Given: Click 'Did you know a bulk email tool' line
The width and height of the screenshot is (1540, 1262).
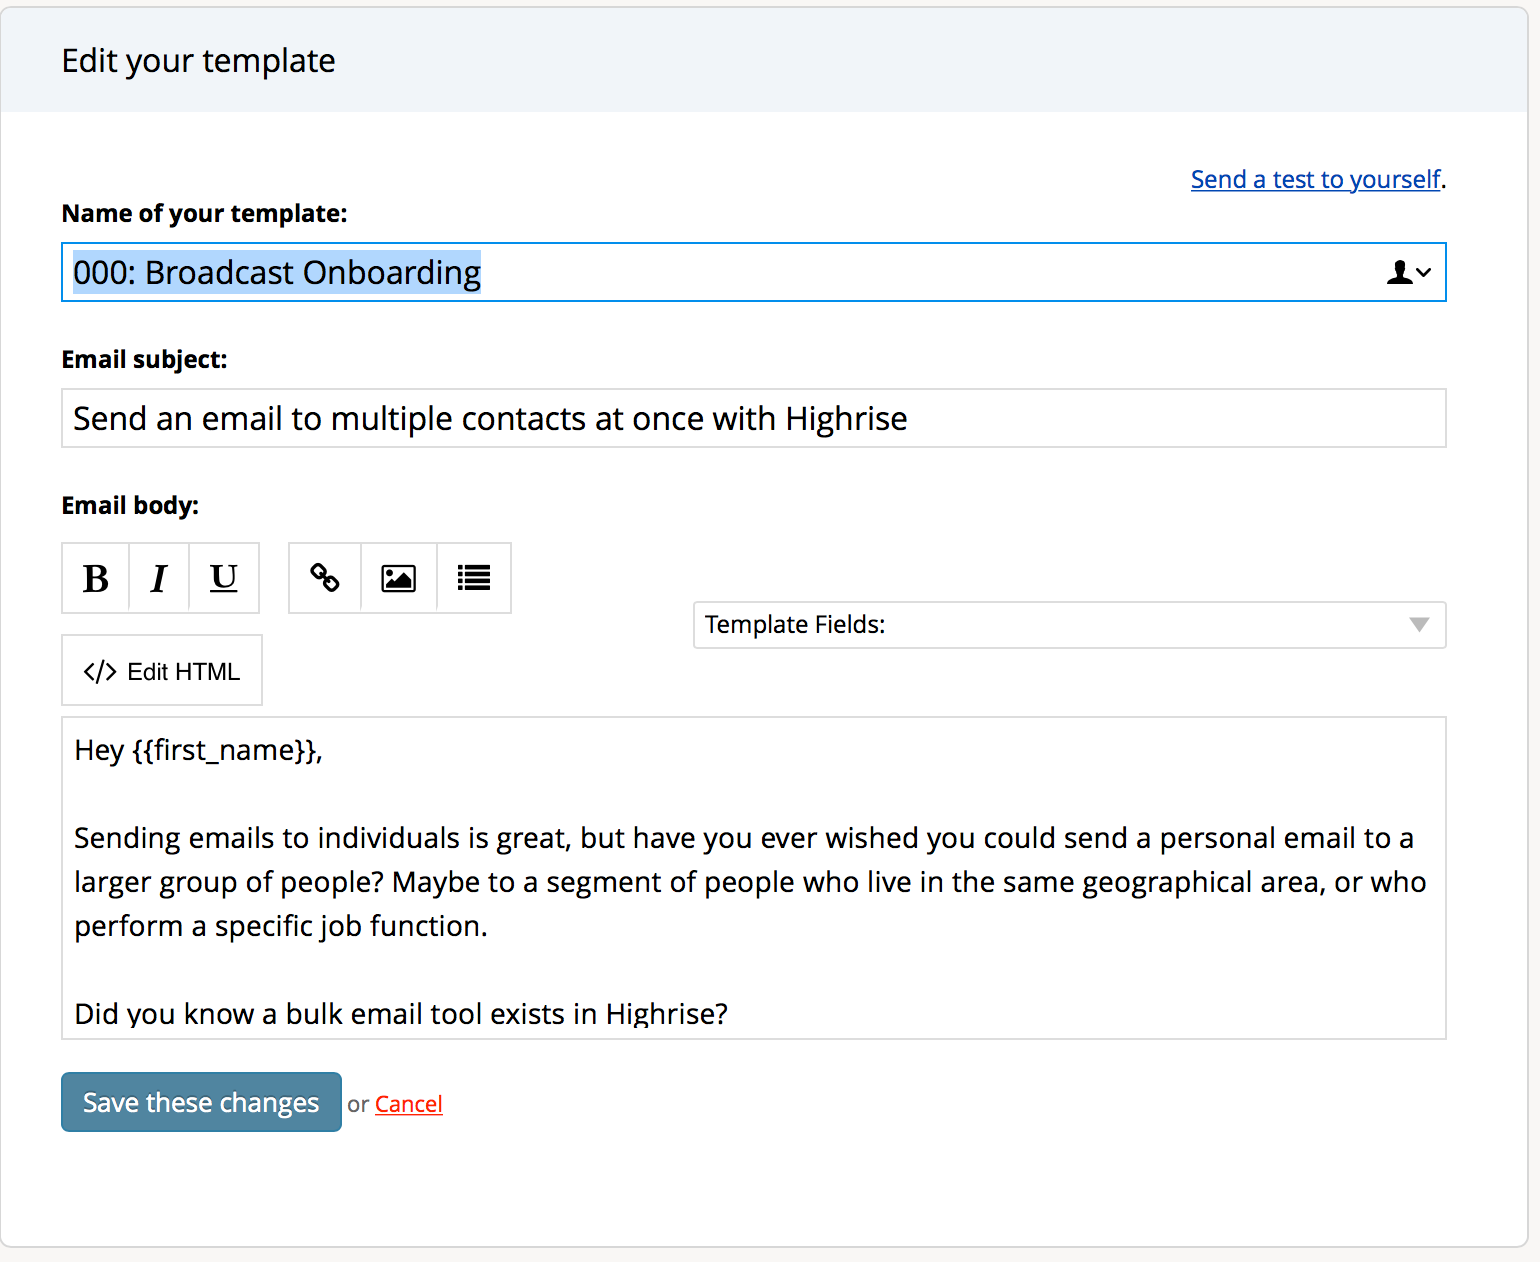Looking at the screenshot, I should pyautogui.click(x=401, y=1014).
